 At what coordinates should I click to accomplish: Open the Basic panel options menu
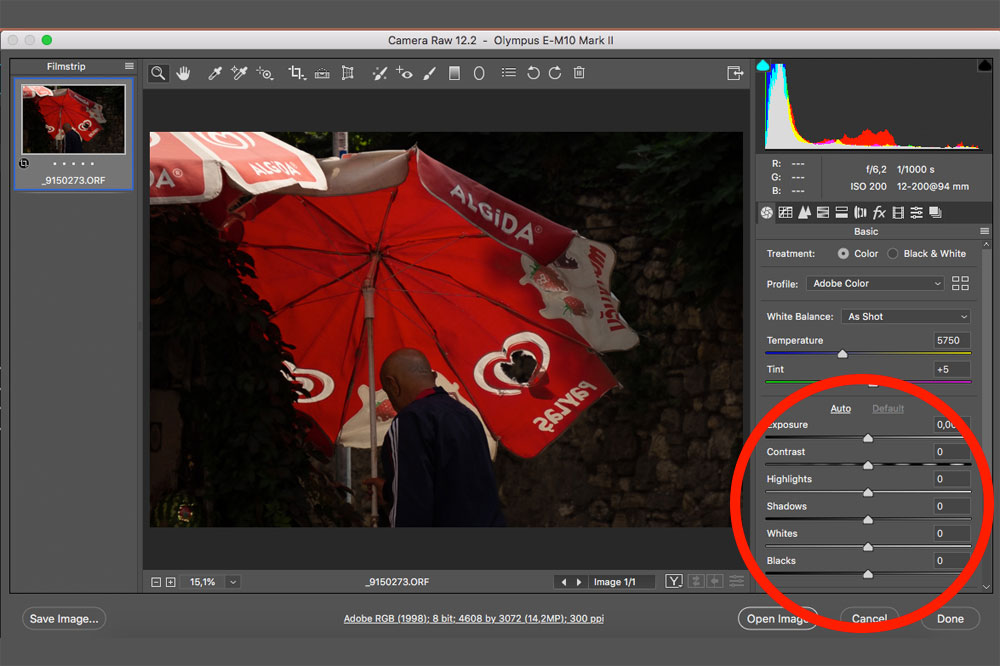(984, 231)
